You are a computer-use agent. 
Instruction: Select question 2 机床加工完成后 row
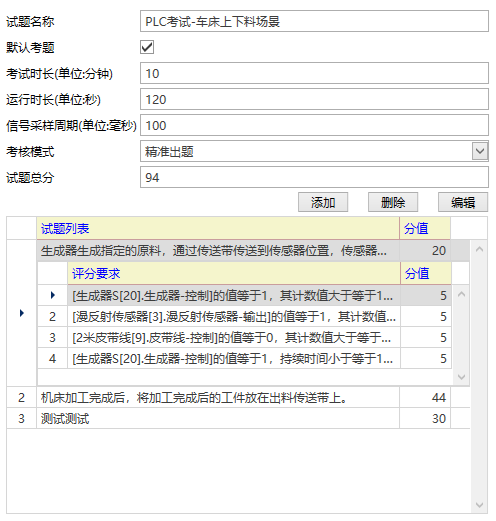point(238,397)
